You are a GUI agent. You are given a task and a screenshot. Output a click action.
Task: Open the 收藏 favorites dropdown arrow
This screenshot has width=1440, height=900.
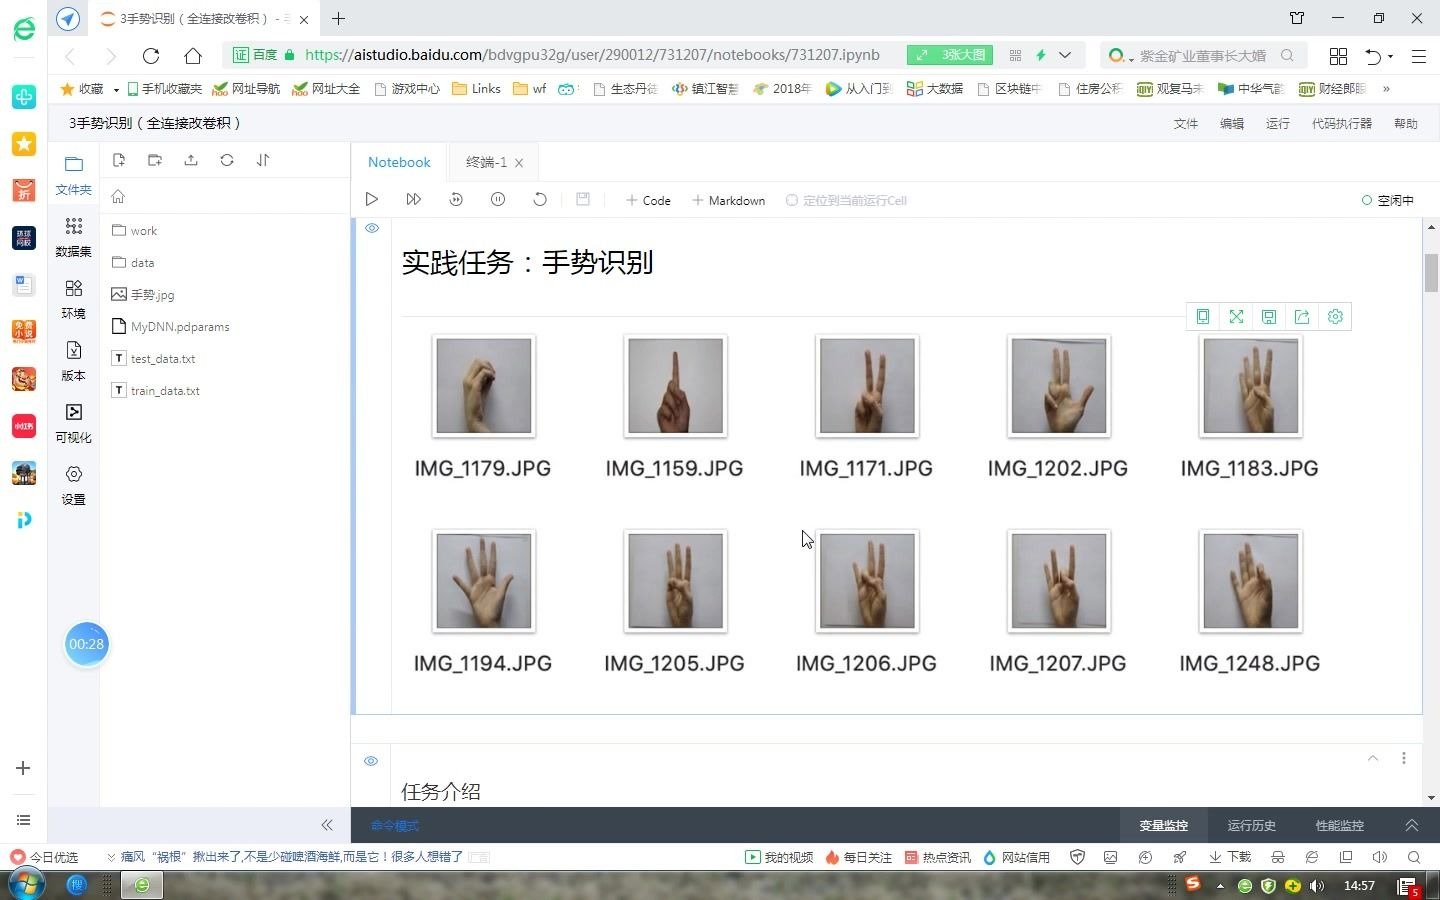[x=116, y=89]
